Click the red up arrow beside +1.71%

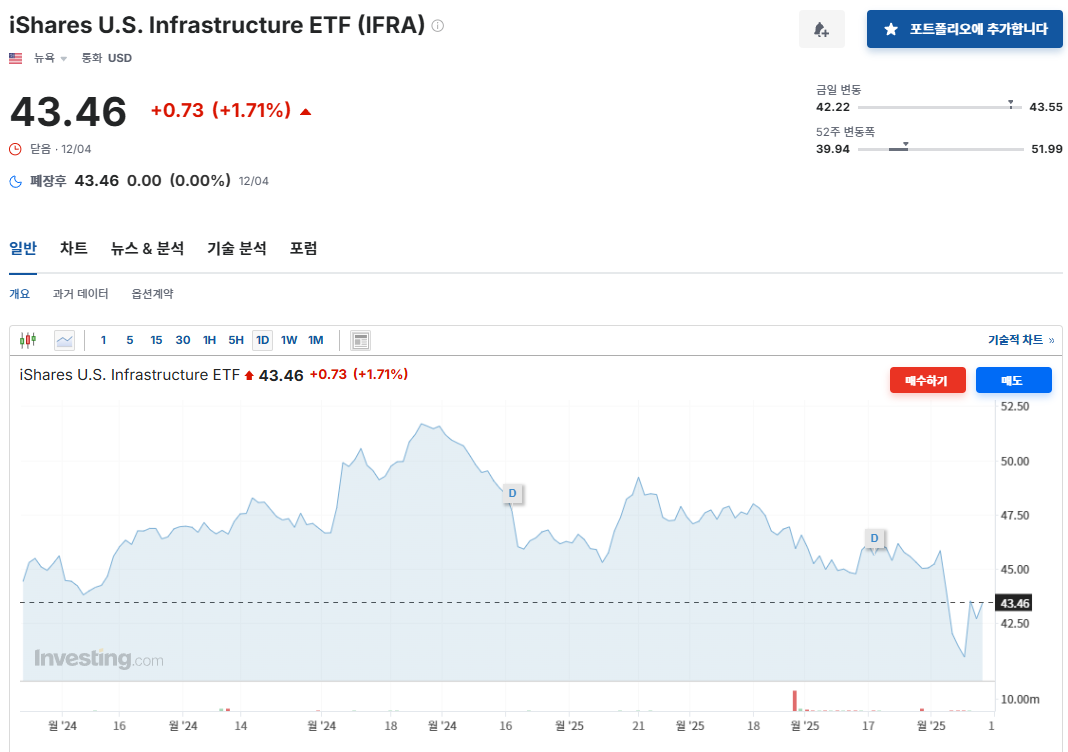coord(305,112)
